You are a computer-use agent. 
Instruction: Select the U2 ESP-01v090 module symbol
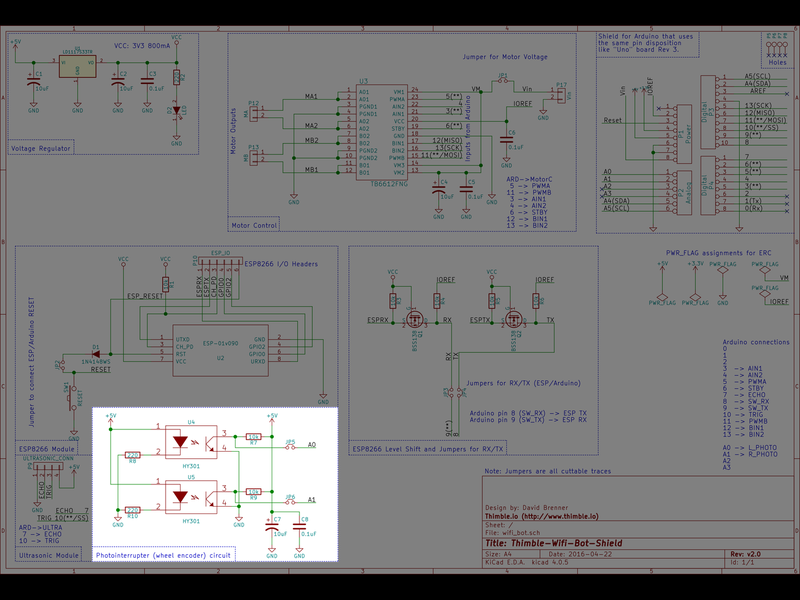point(220,351)
